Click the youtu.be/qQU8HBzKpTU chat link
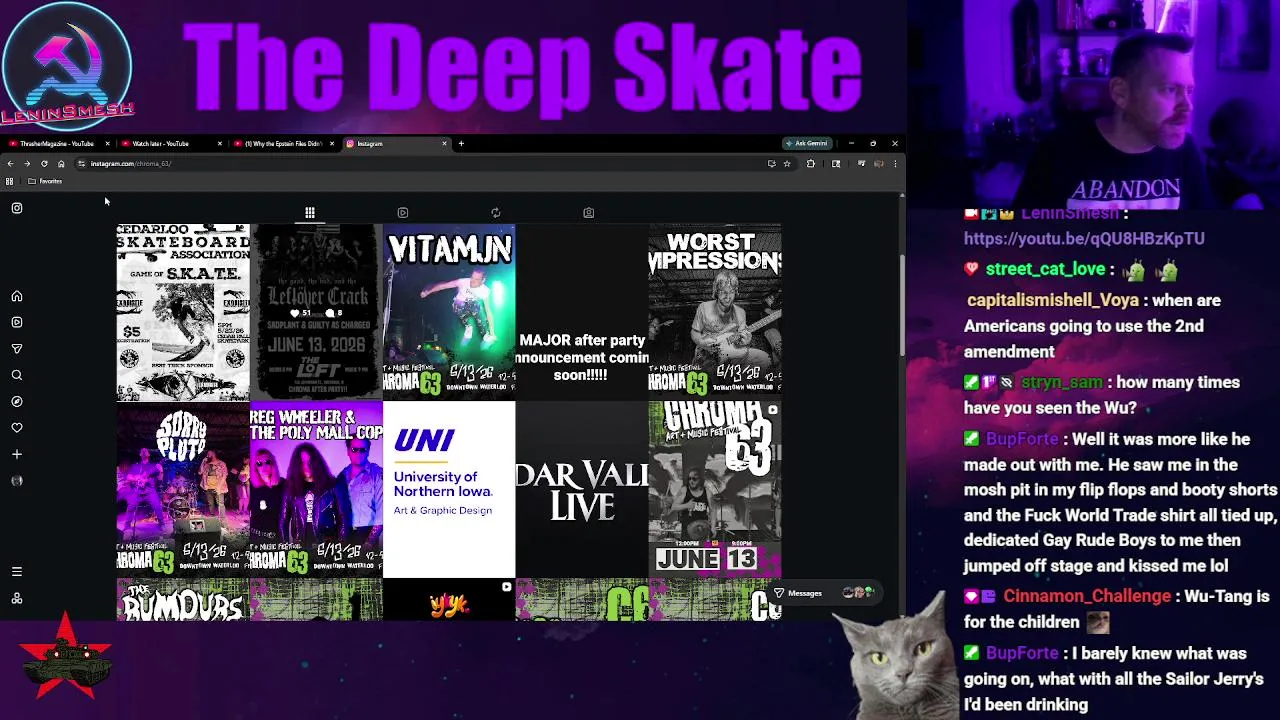 coord(1084,239)
